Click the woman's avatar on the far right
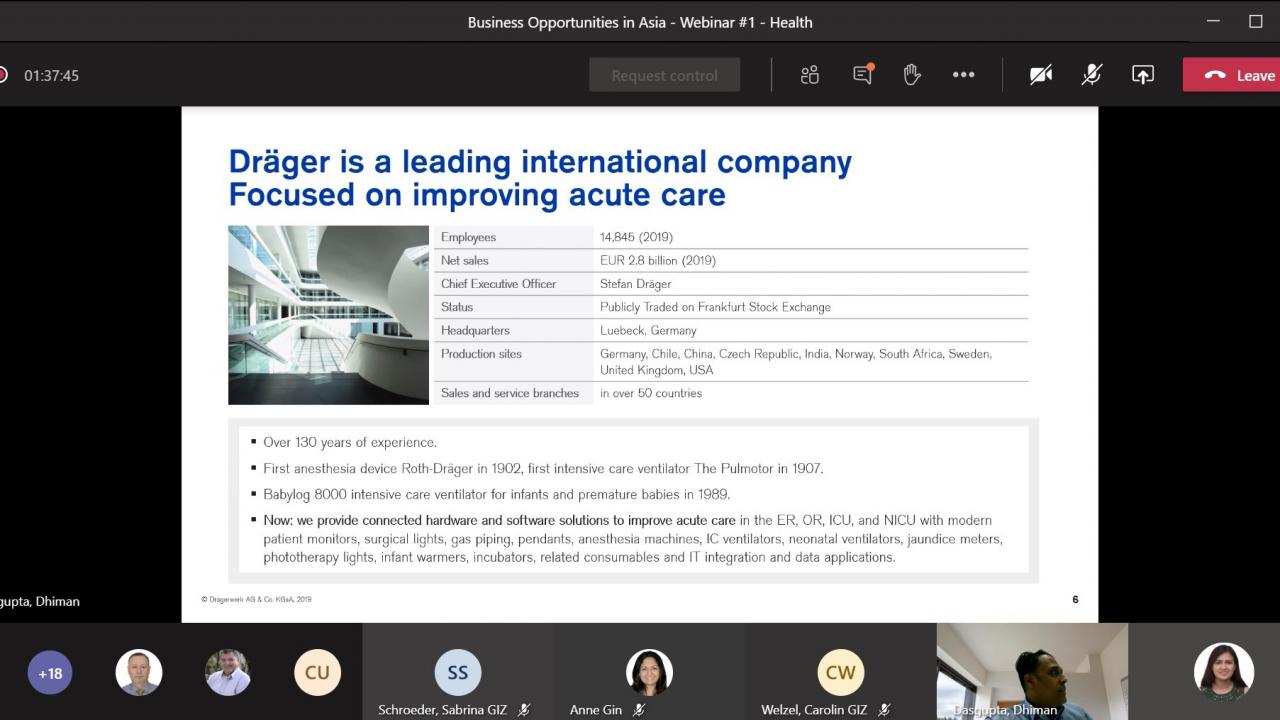Screen dimensions: 1280x720 (1224, 672)
